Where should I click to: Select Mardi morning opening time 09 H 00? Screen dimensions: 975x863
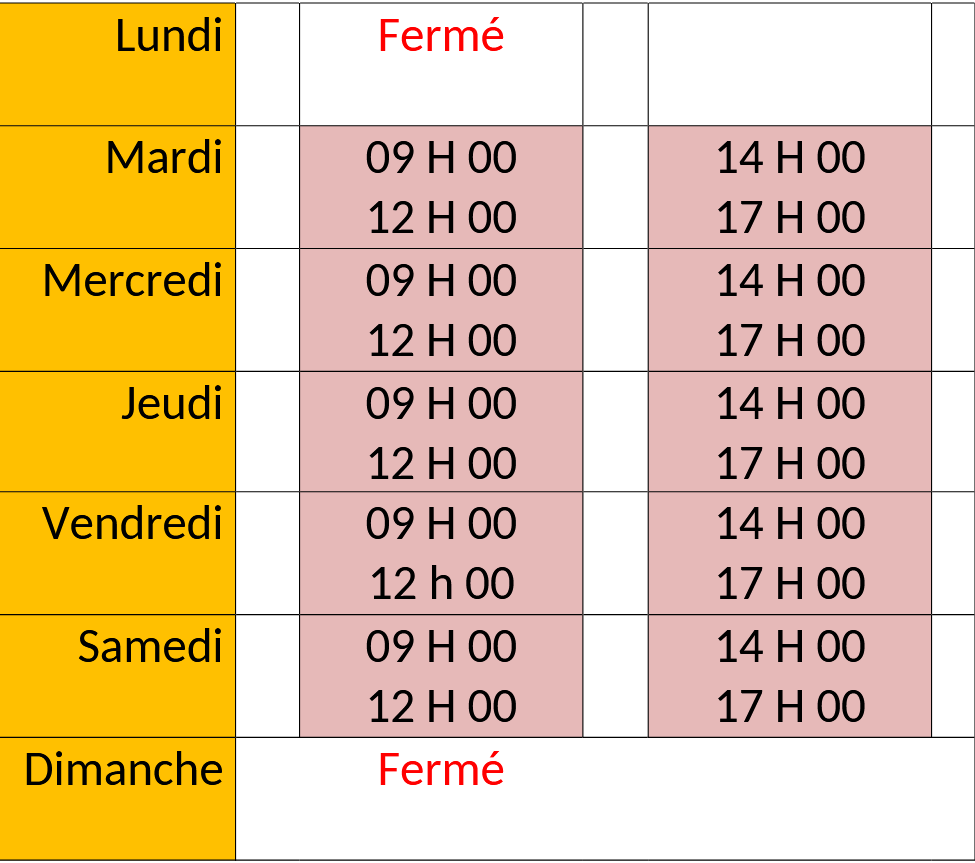click(441, 158)
